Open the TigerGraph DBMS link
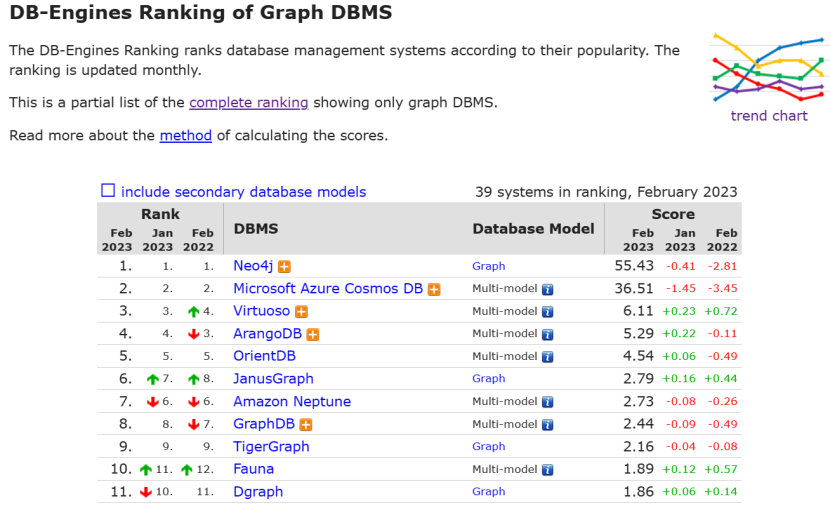 271,446
